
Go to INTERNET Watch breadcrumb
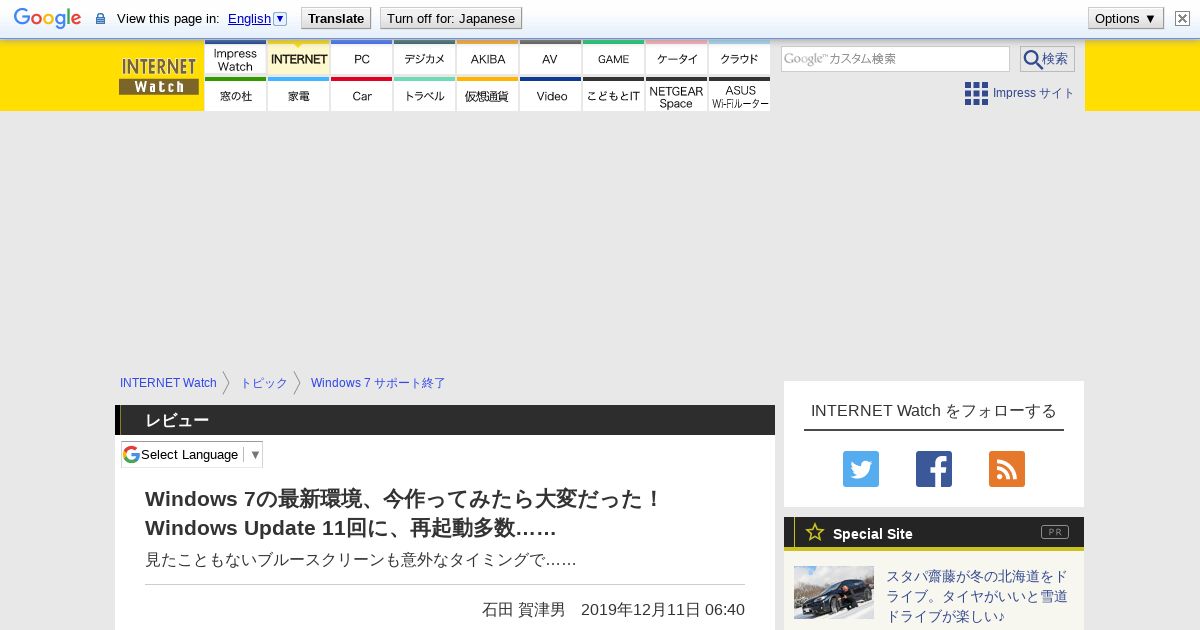(x=168, y=383)
